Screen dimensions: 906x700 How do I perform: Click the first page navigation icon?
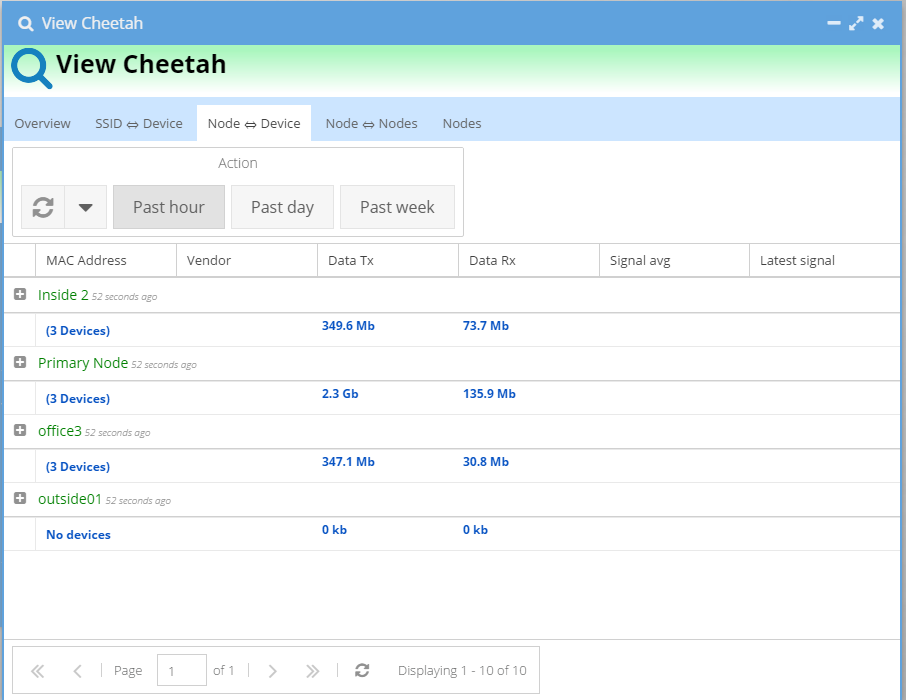[38, 671]
